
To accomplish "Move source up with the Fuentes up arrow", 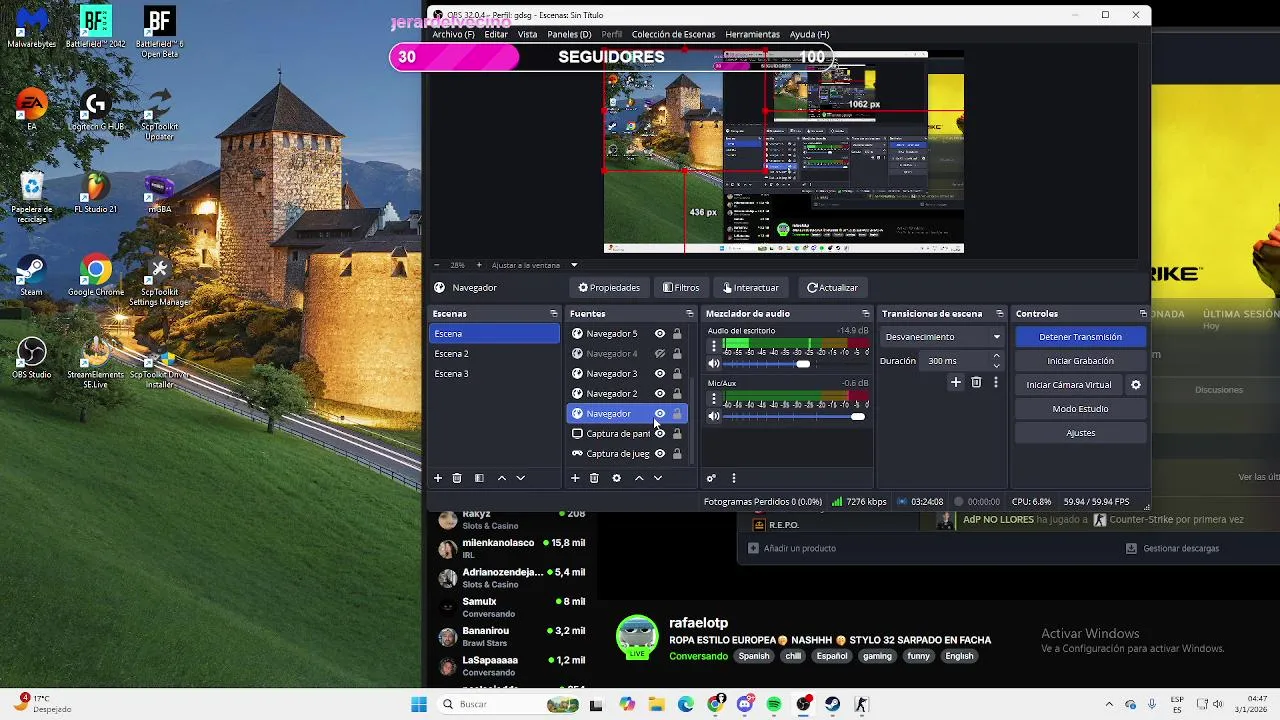I will point(639,478).
